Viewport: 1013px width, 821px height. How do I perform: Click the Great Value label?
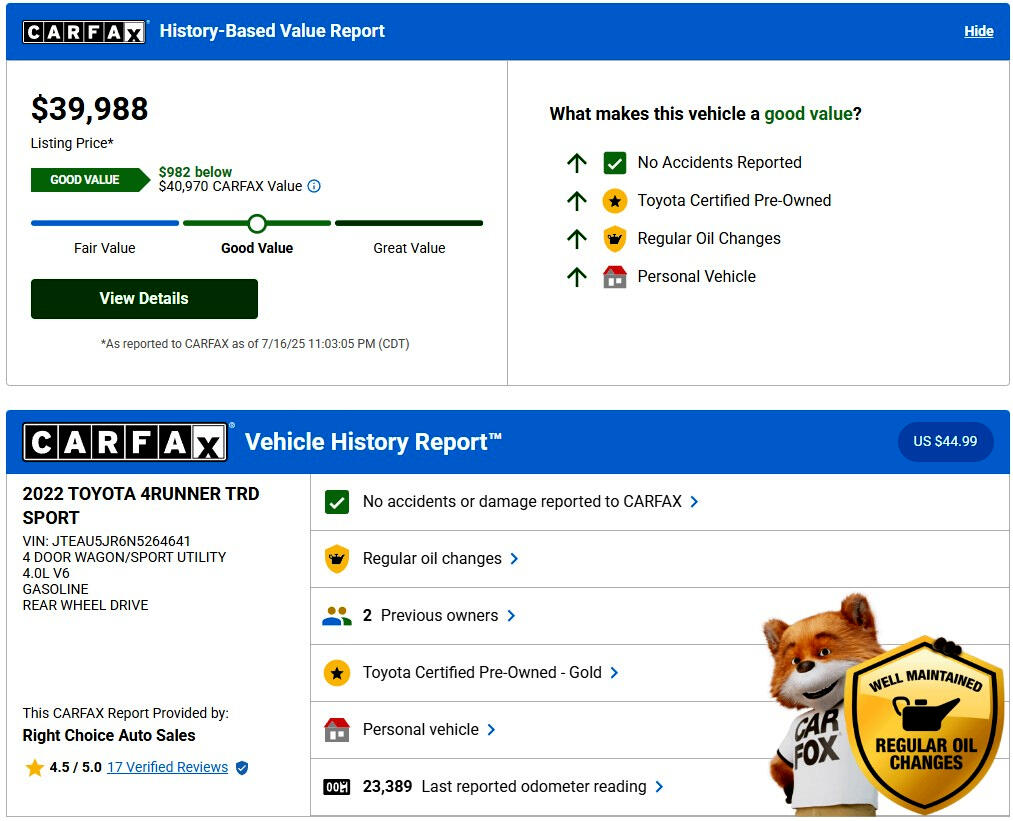tap(409, 248)
